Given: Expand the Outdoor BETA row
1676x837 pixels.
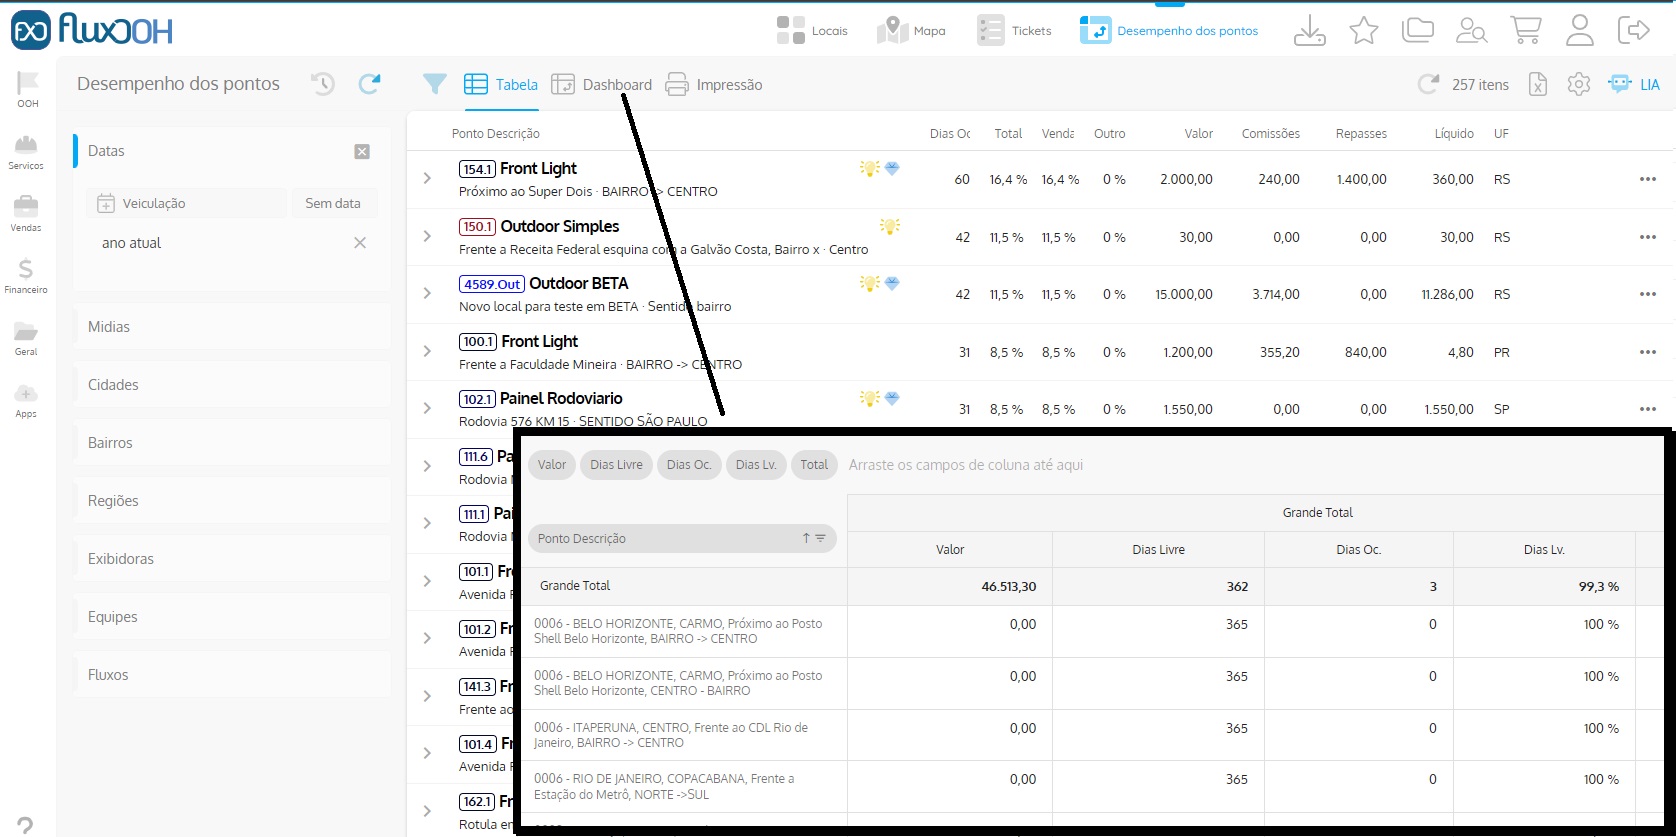Looking at the screenshot, I should (427, 294).
